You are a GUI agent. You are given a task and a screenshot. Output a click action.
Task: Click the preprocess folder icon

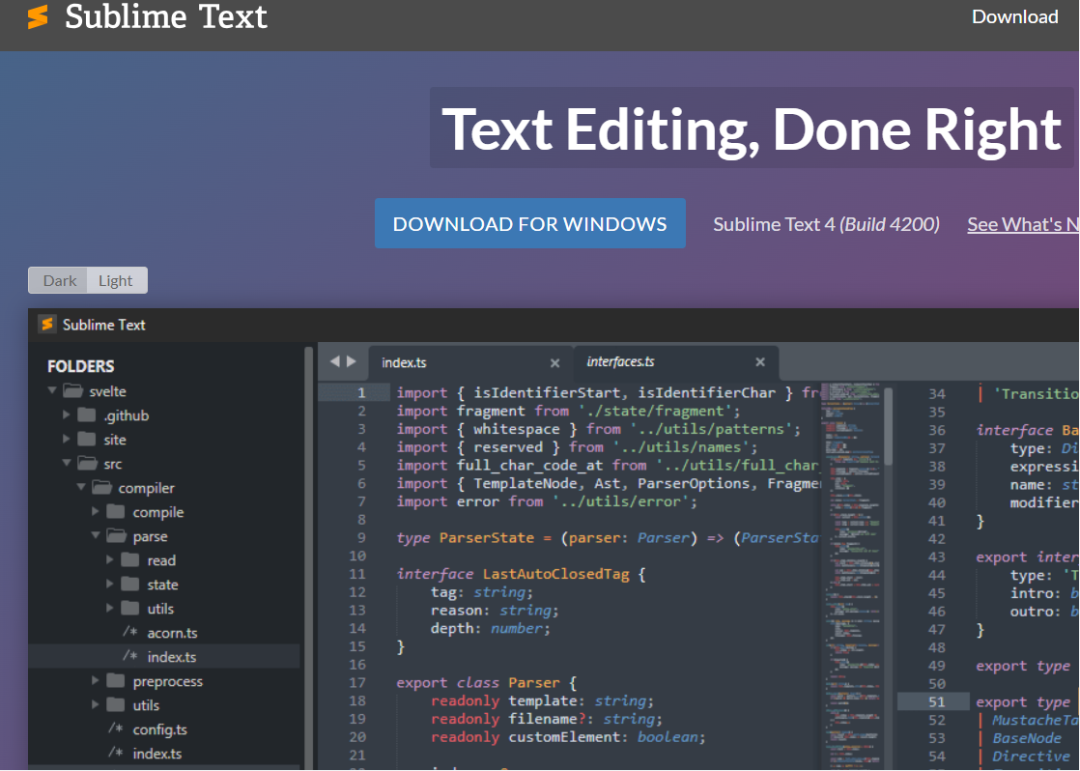pos(116,681)
